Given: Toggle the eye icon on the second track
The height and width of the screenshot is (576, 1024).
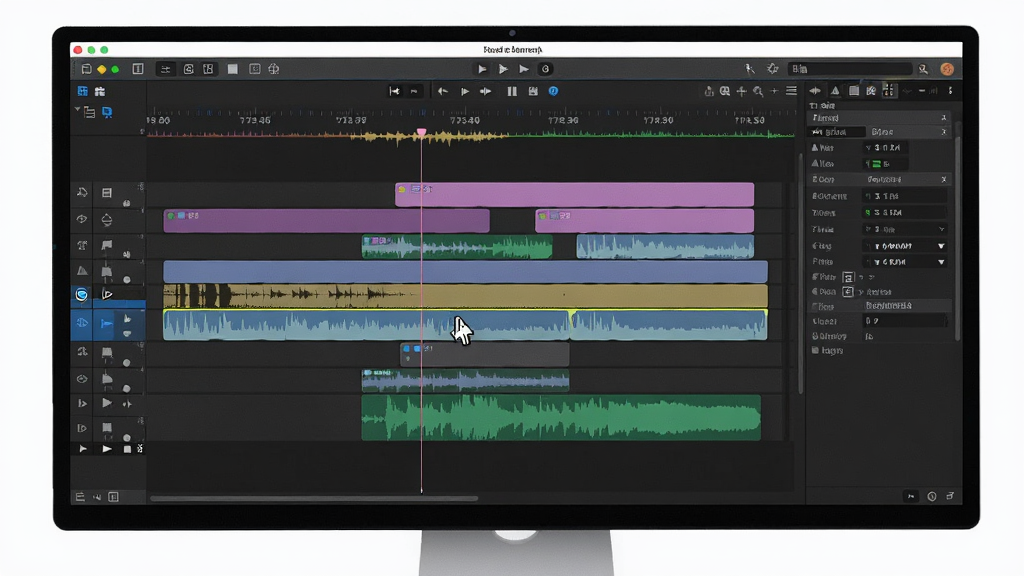Looking at the screenshot, I should (82, 219).
